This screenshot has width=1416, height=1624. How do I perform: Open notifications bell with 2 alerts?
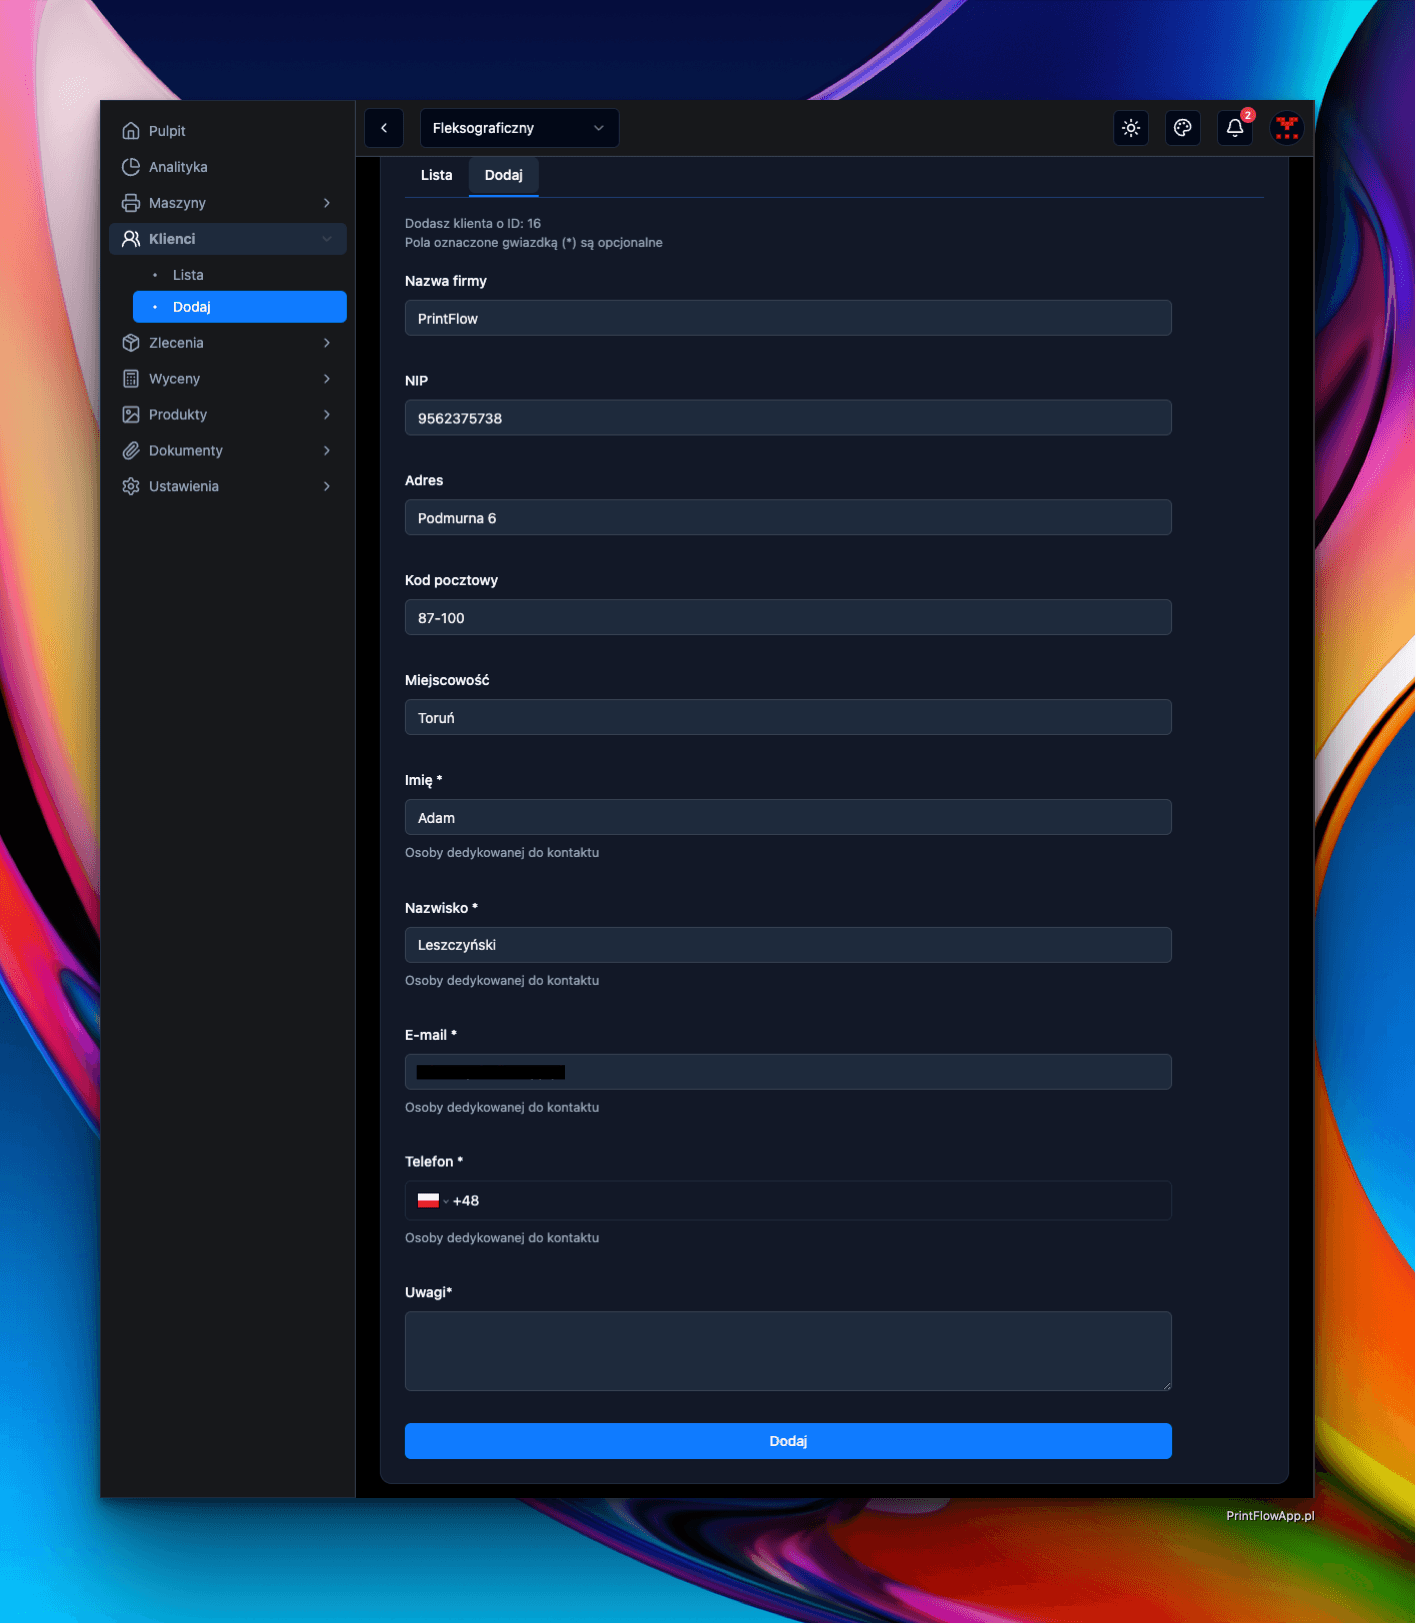pos(1235,128)
